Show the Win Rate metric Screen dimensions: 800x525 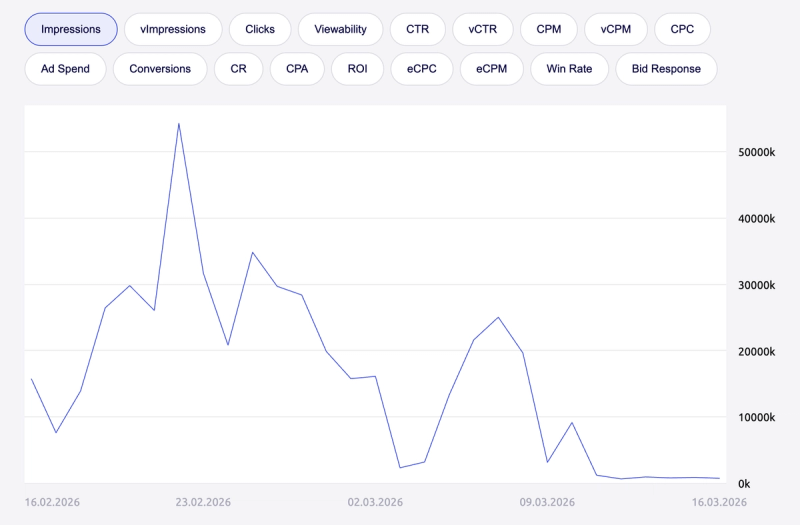pyautogui.click(x=569, y=69)
